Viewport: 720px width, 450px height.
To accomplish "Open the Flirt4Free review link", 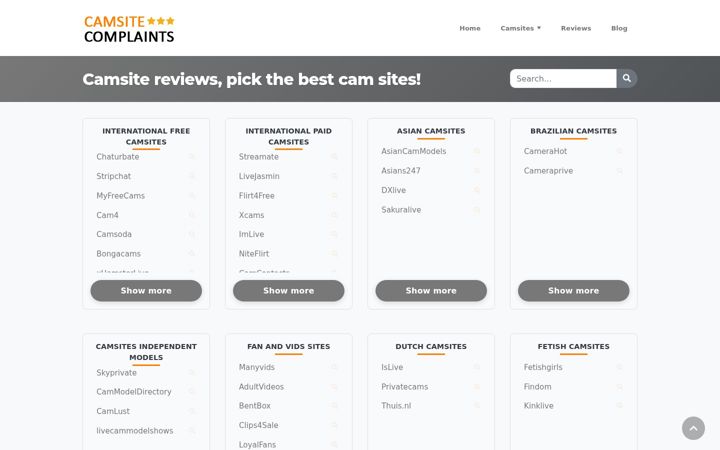I will (256, 196).
